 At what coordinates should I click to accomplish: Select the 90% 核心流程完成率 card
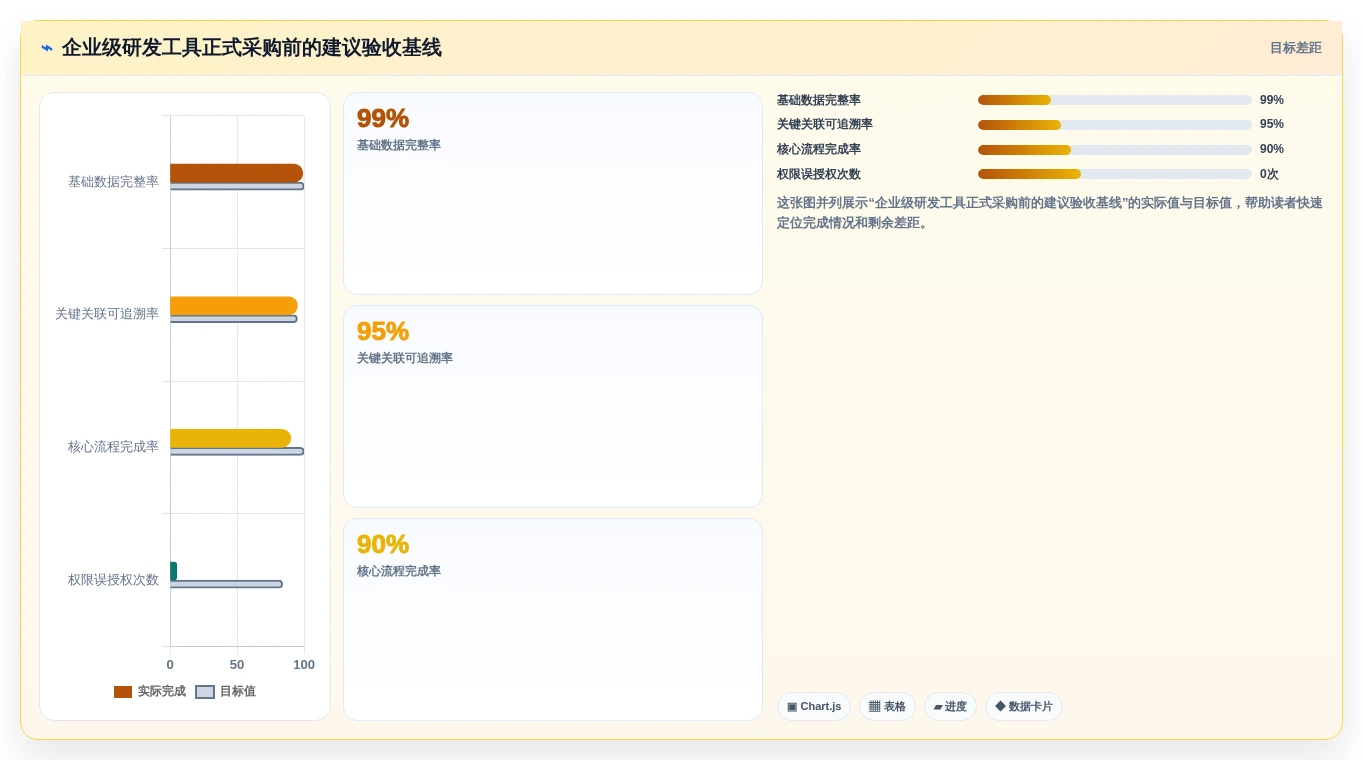553,619
